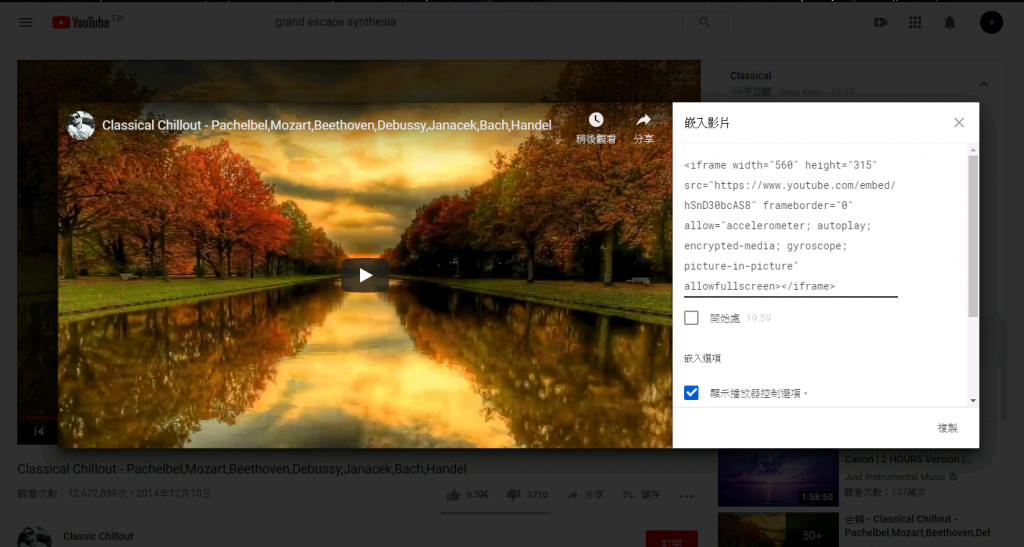
Task: Close the embed video dialog
Action: [959, 123]
